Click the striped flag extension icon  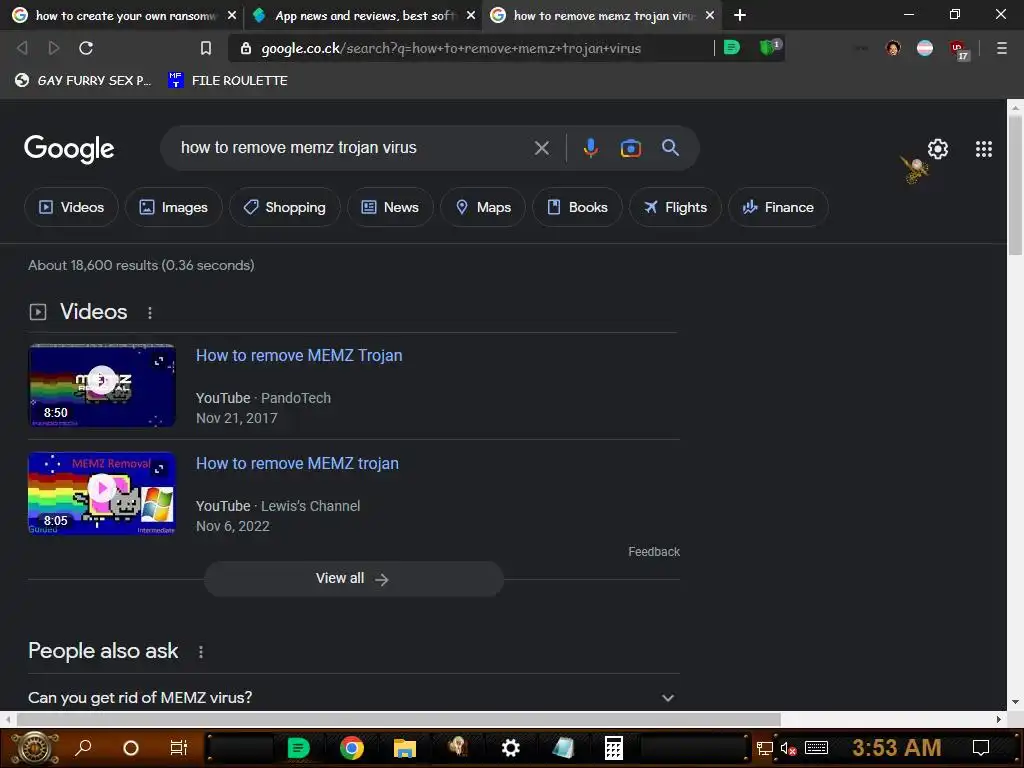[925, 48]
